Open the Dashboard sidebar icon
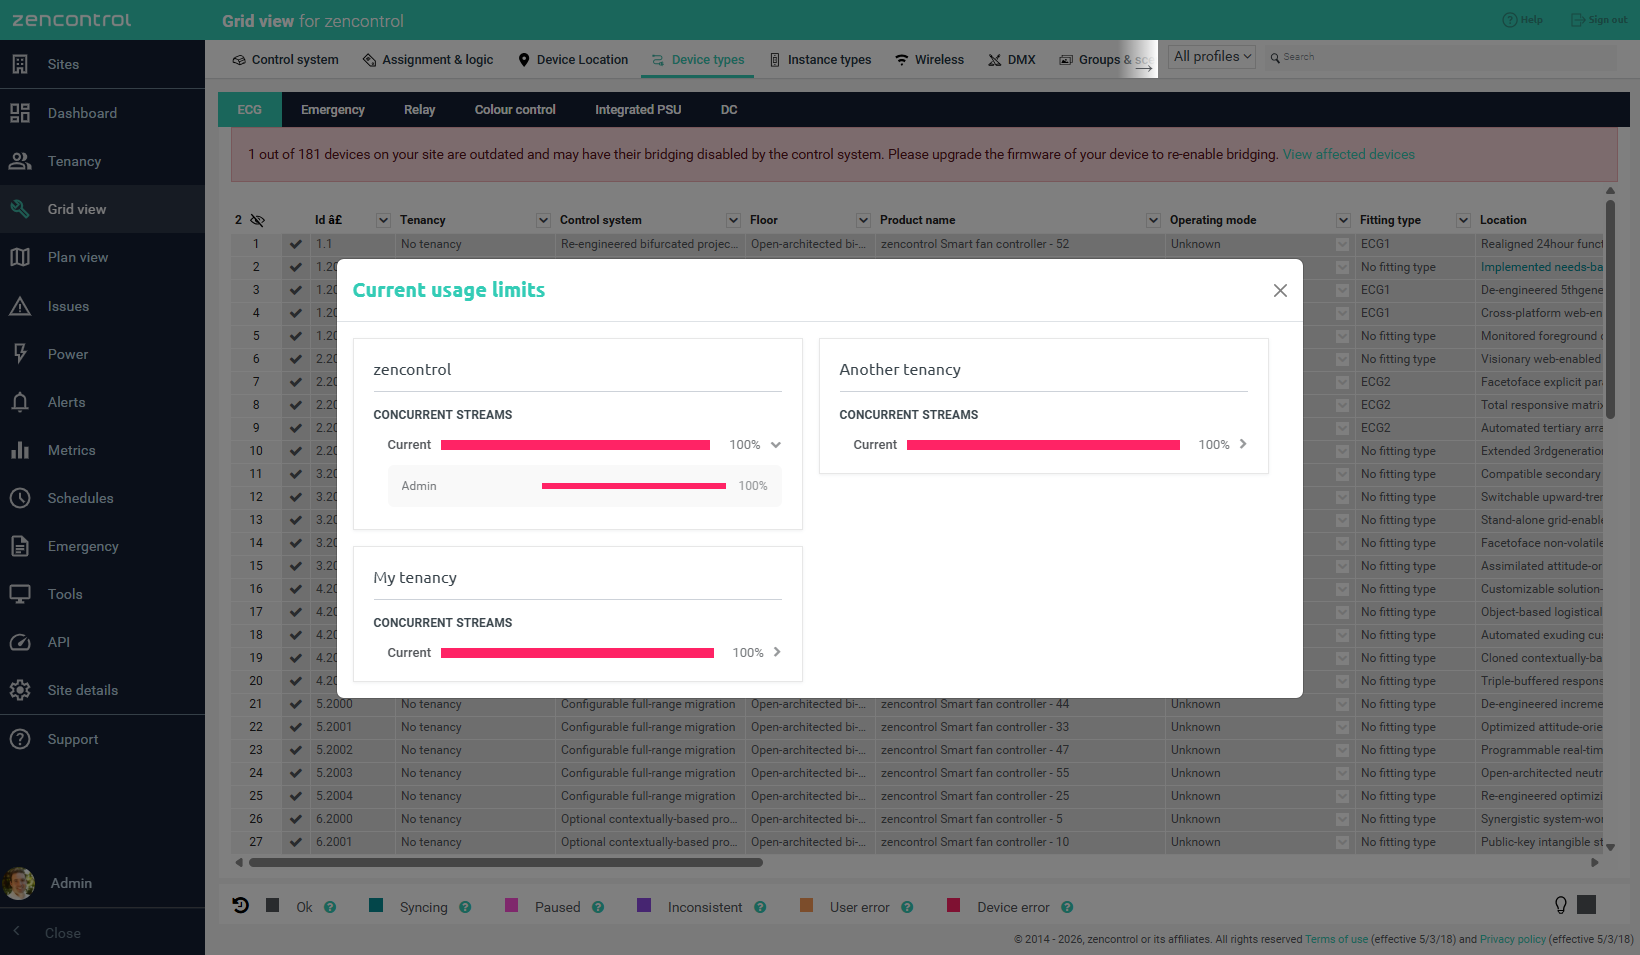 point(20,113)
